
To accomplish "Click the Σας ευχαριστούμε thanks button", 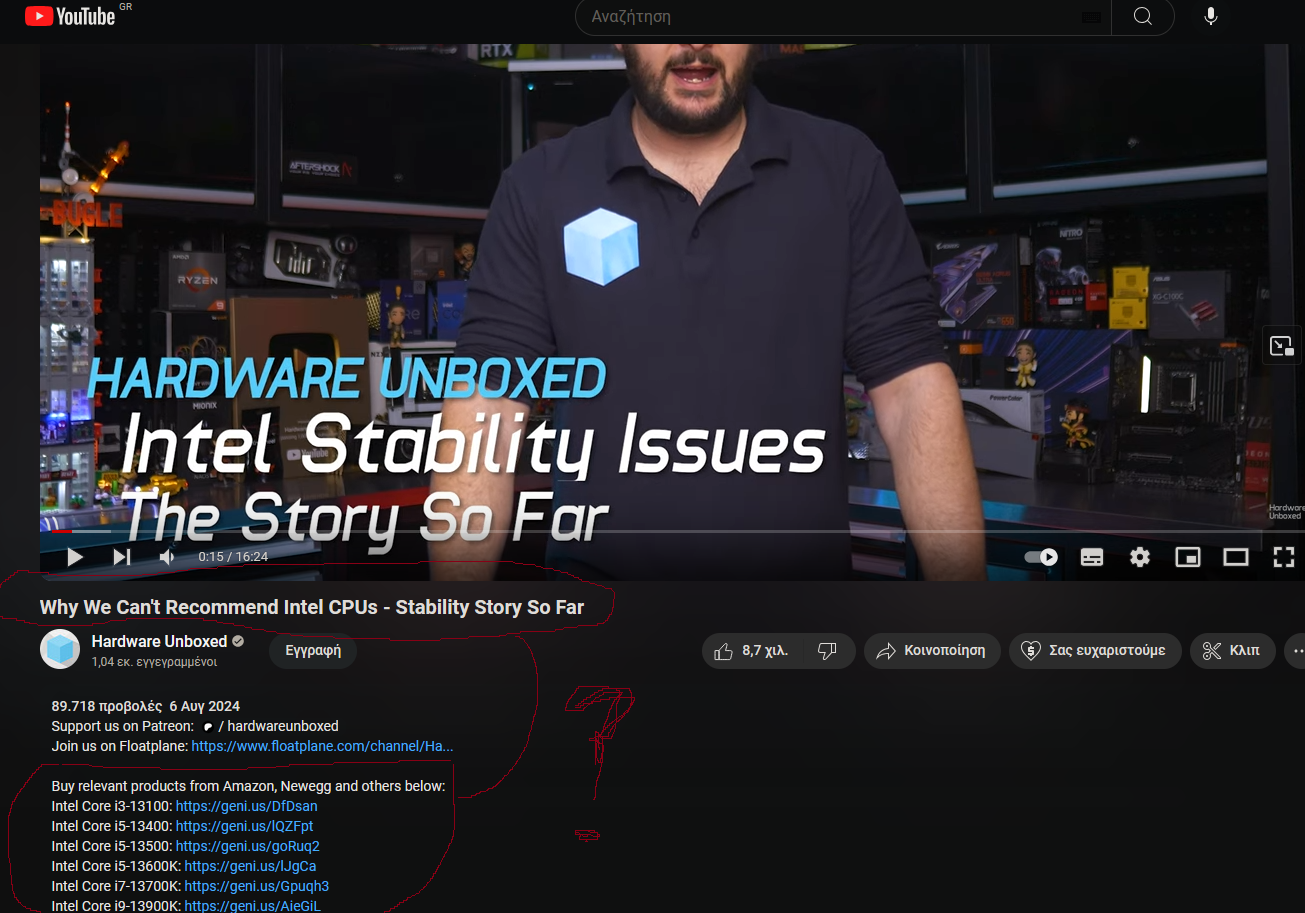I will pyautogui.click(x=1094, y=651).
